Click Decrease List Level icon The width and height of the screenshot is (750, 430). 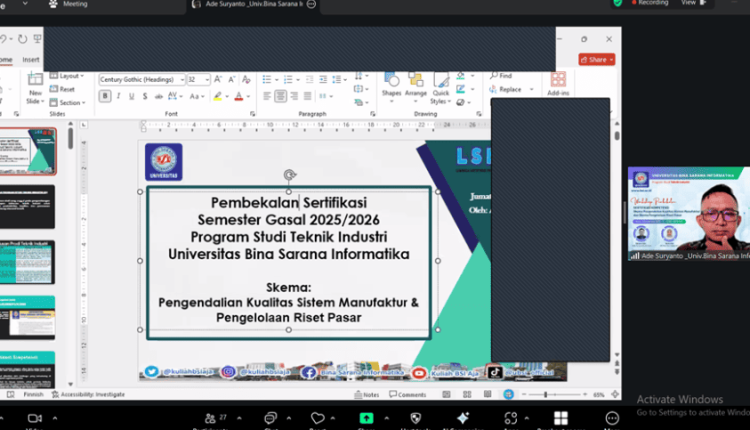click(309, 79)
